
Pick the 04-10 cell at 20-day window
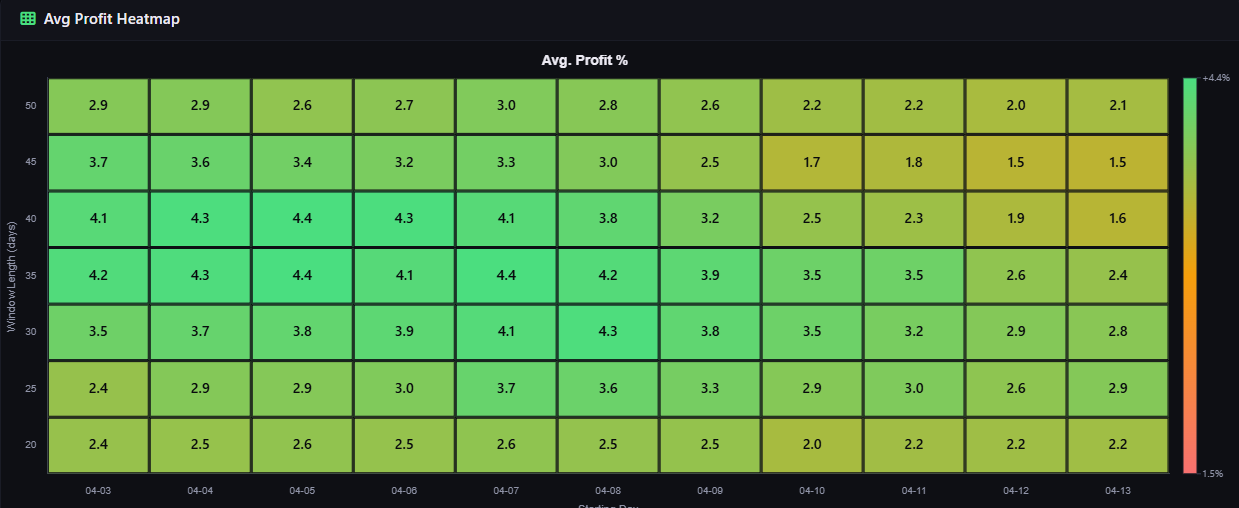pyautogui.click(x=812, y=444)
